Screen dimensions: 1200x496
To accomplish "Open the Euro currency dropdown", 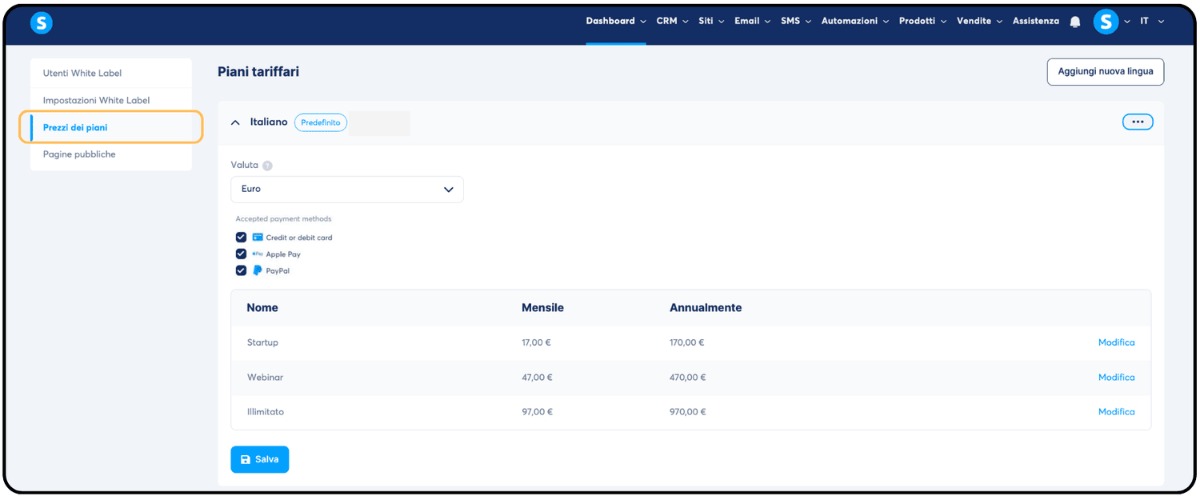I will click(347, 189).
